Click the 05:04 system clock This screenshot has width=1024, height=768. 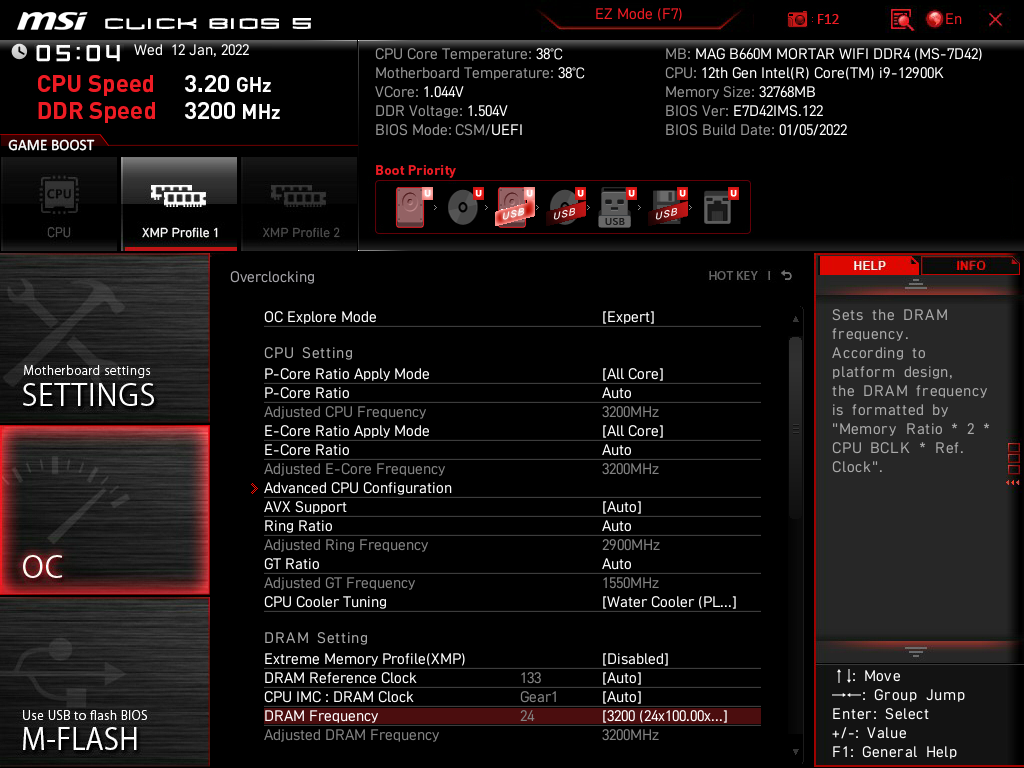(78, 52)
